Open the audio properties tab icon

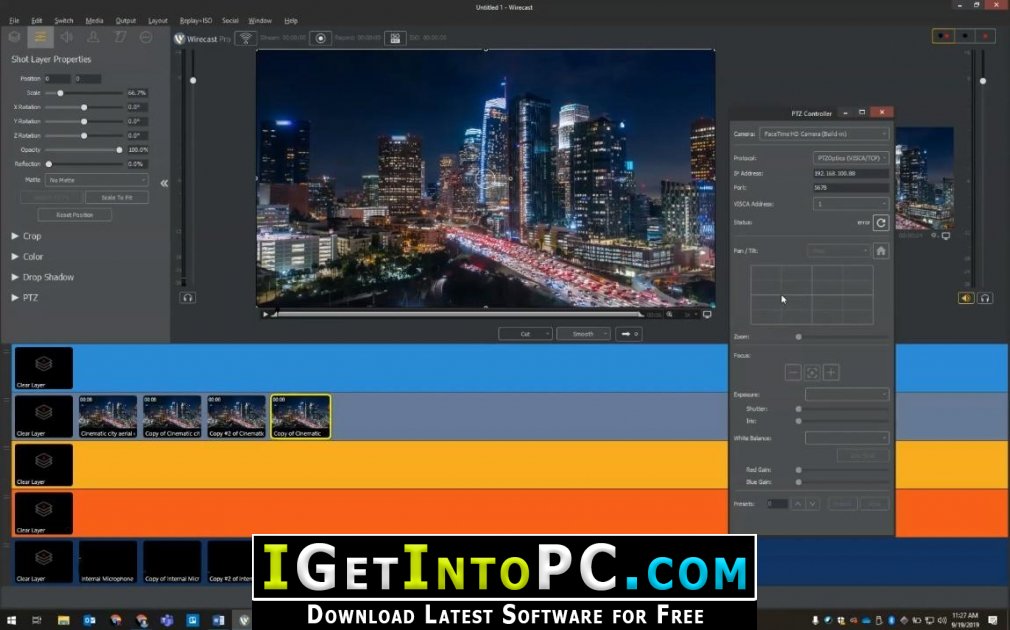point(66,37)
